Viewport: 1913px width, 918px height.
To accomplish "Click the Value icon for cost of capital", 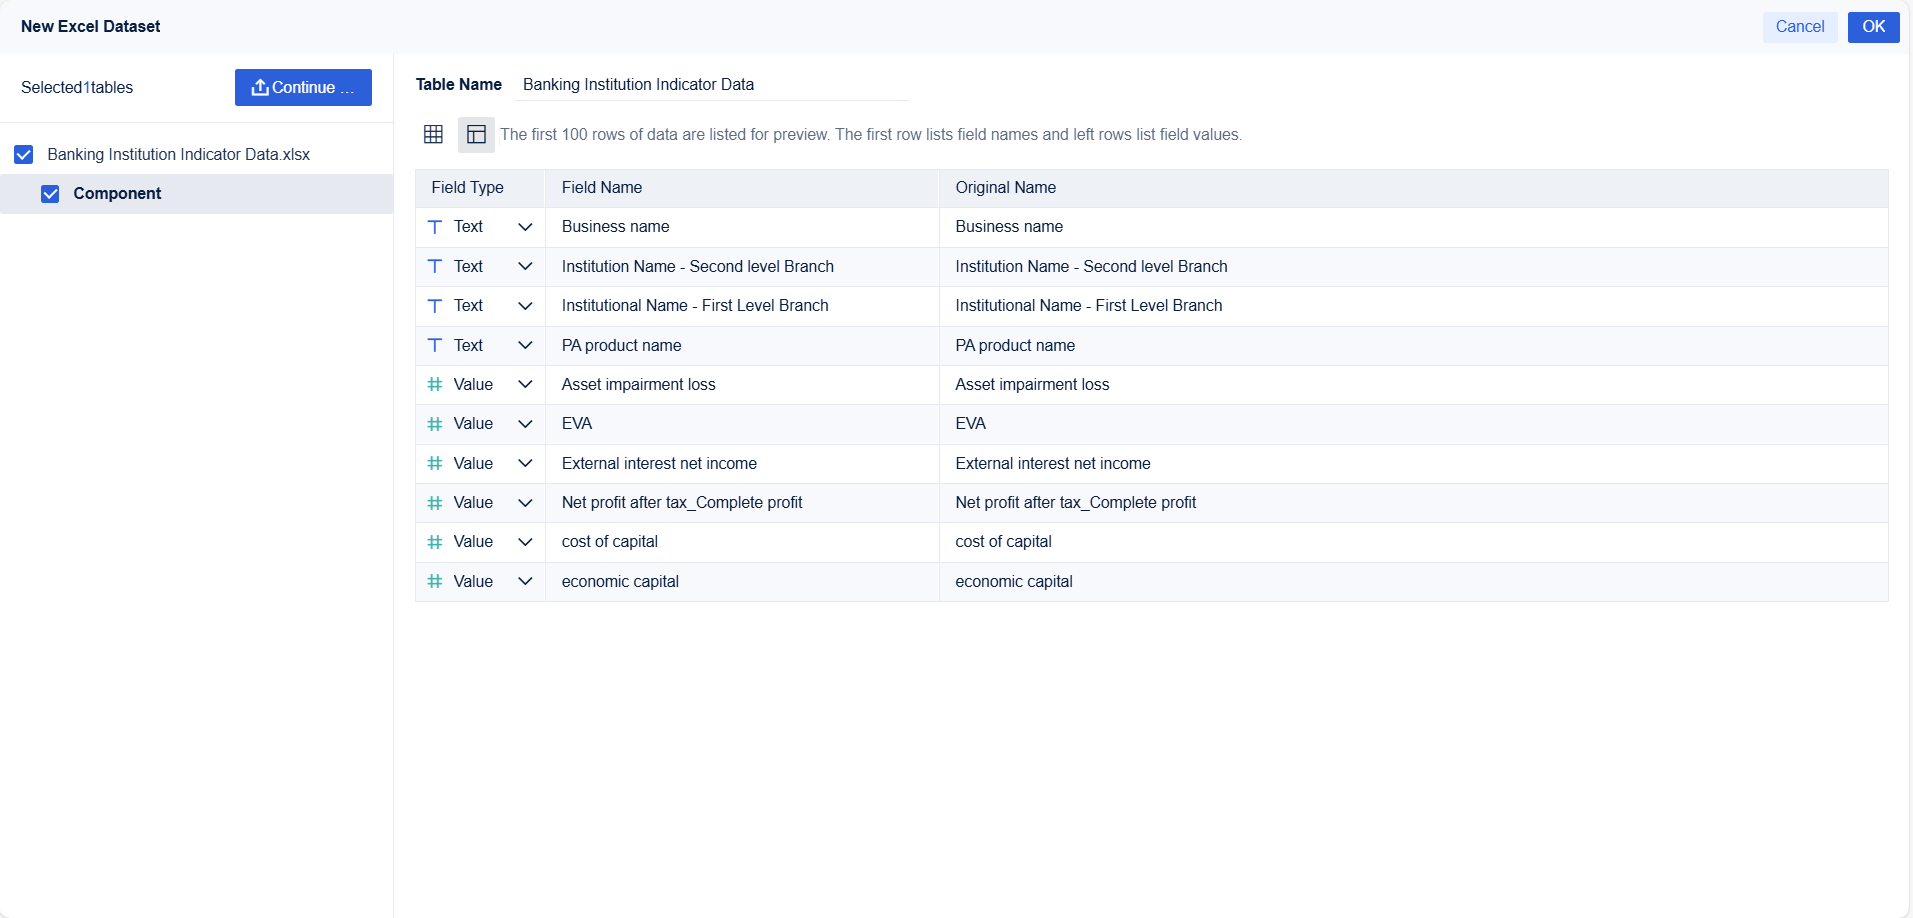I will point(435,542).
